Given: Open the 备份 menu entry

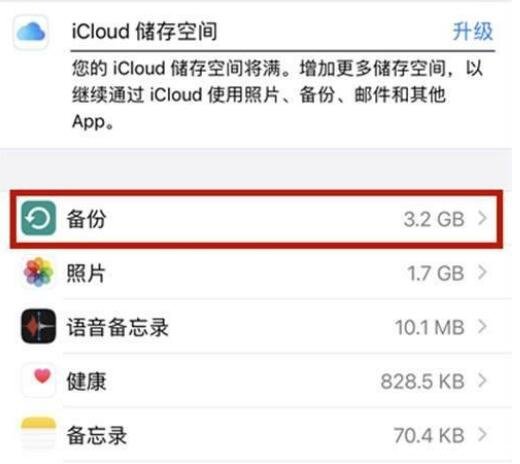Looking at the screenshot, I should [256, 219].
